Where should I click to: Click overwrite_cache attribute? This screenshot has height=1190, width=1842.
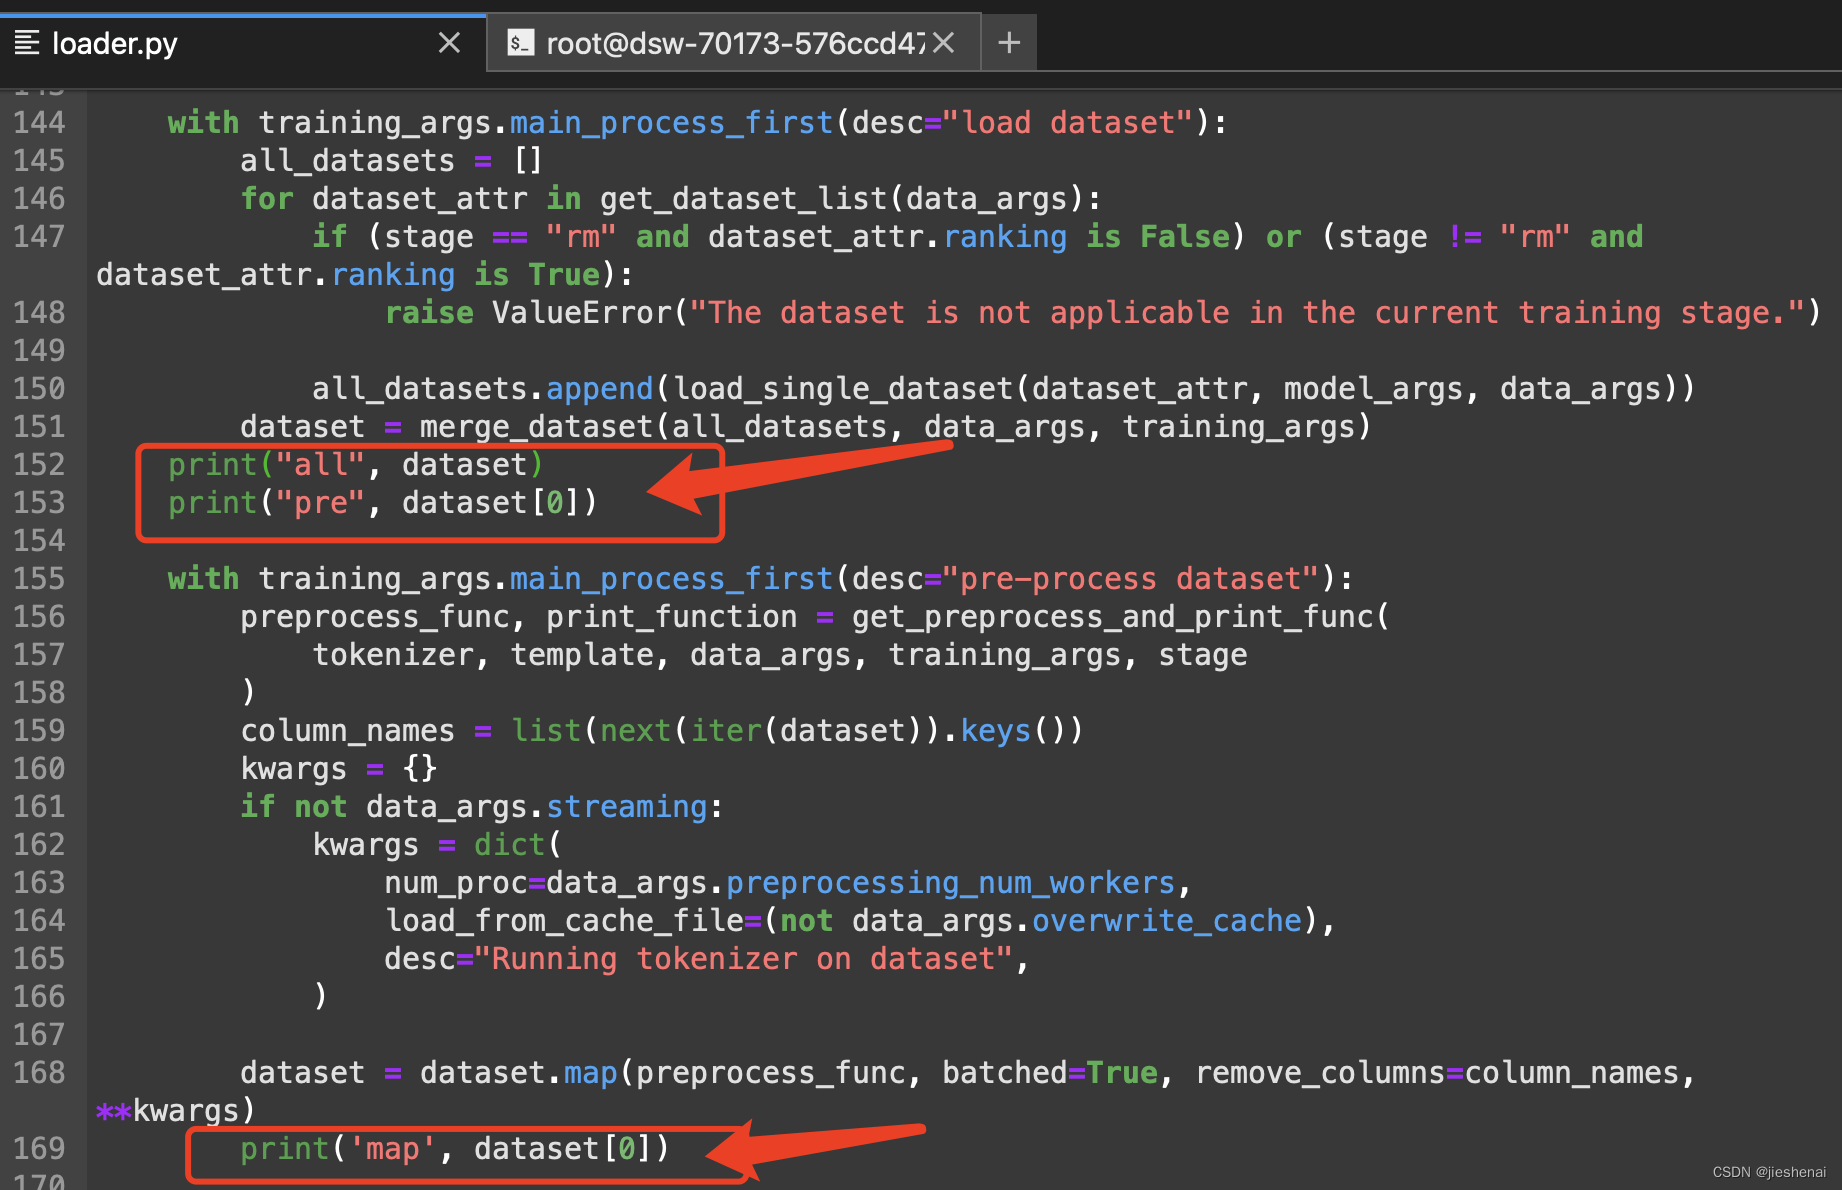[x=1167, y=920]
